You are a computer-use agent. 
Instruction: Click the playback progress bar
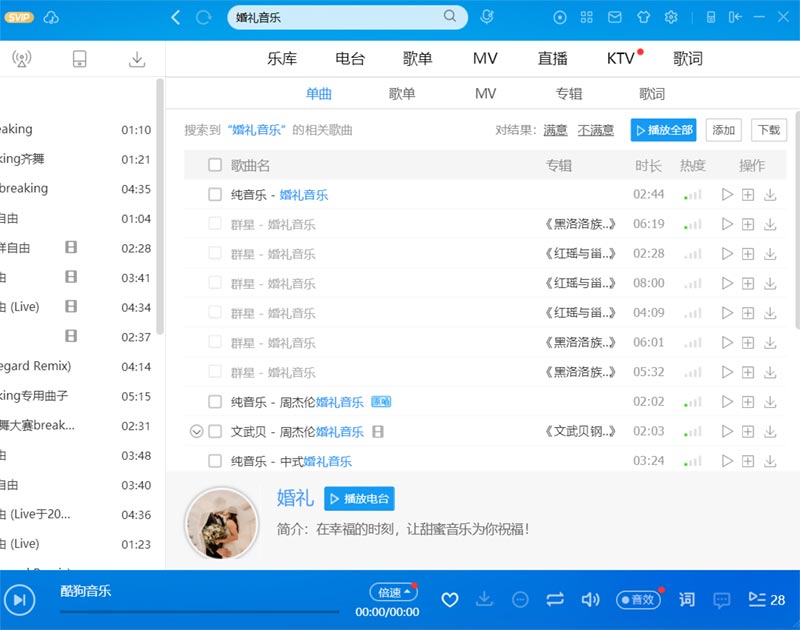tap(200, 611)
